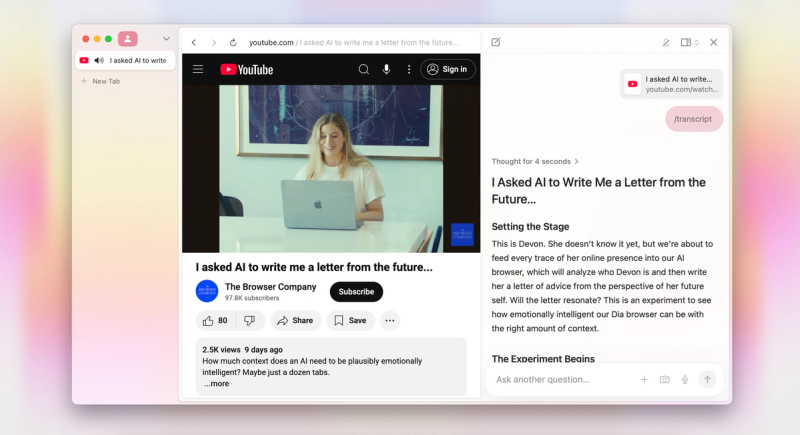Go back with the browser back arrow

point(194,42)
